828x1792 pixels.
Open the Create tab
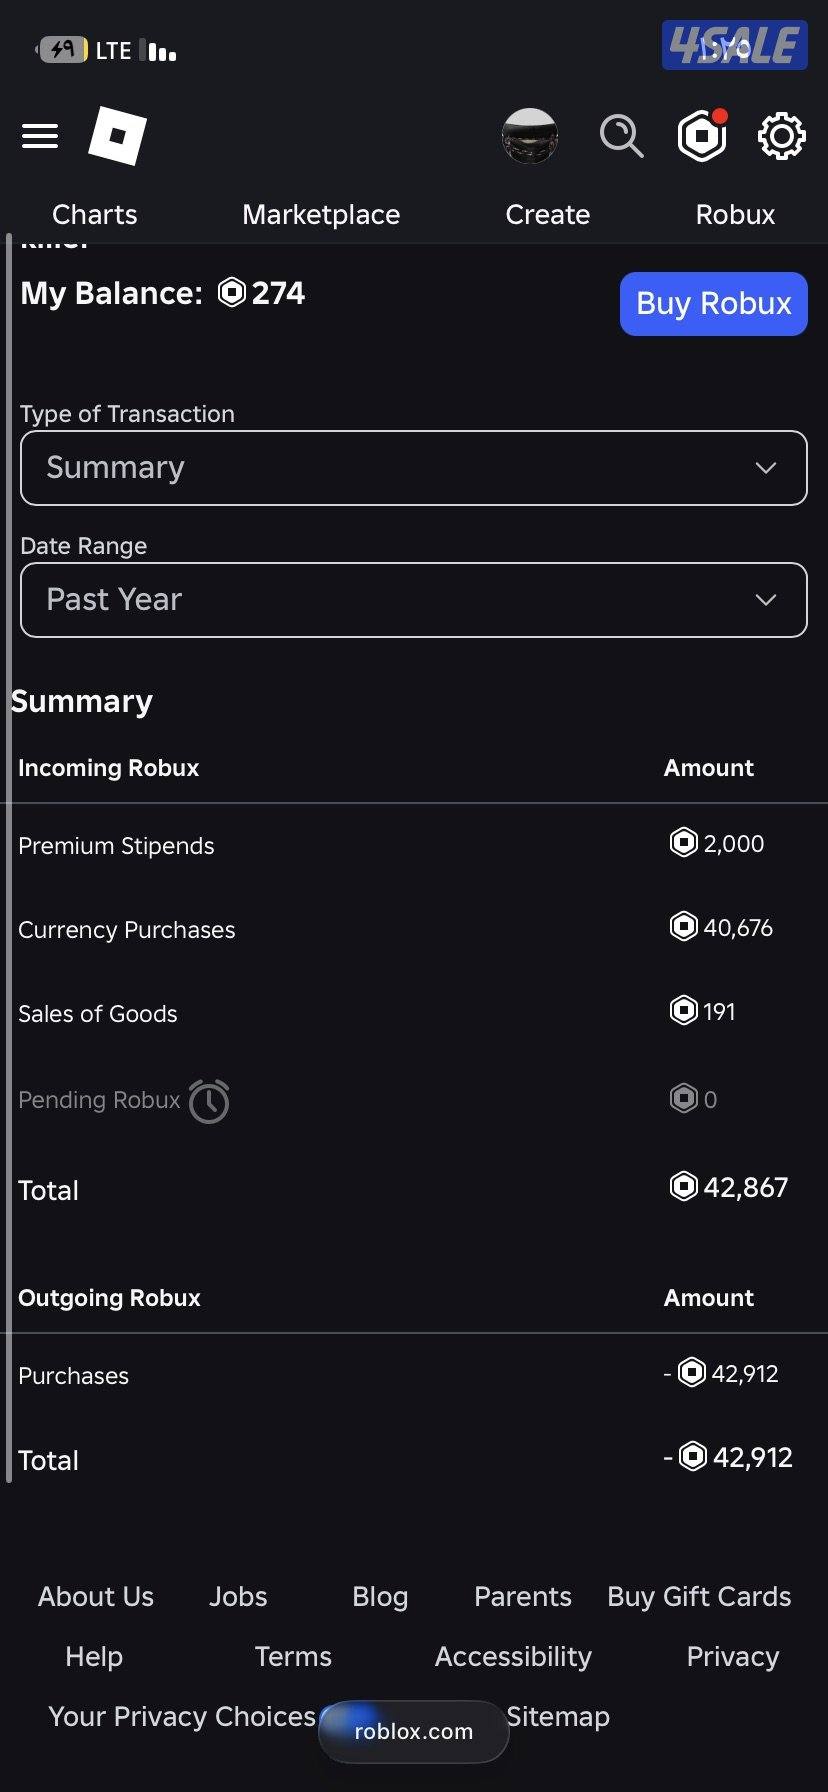[x=547, y=214]
